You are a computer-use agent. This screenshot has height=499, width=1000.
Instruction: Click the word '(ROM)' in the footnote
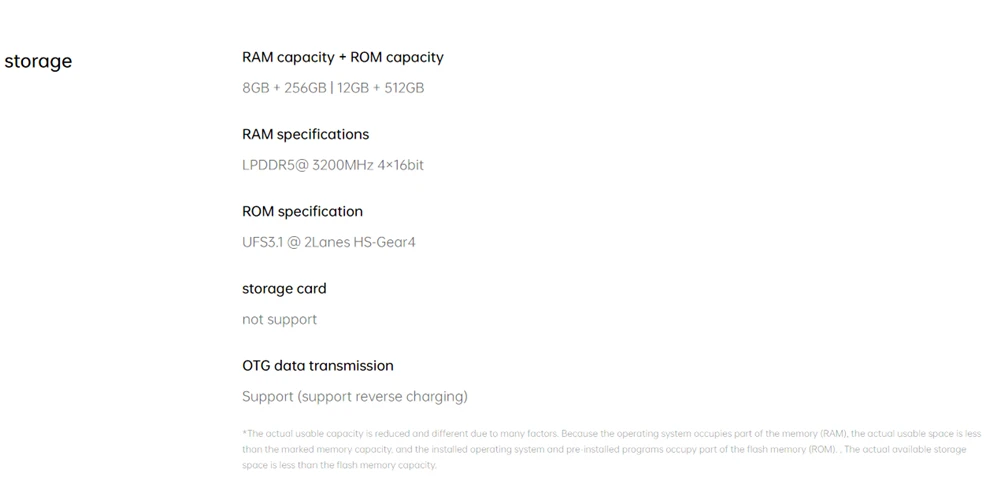[x=822, y=449]
